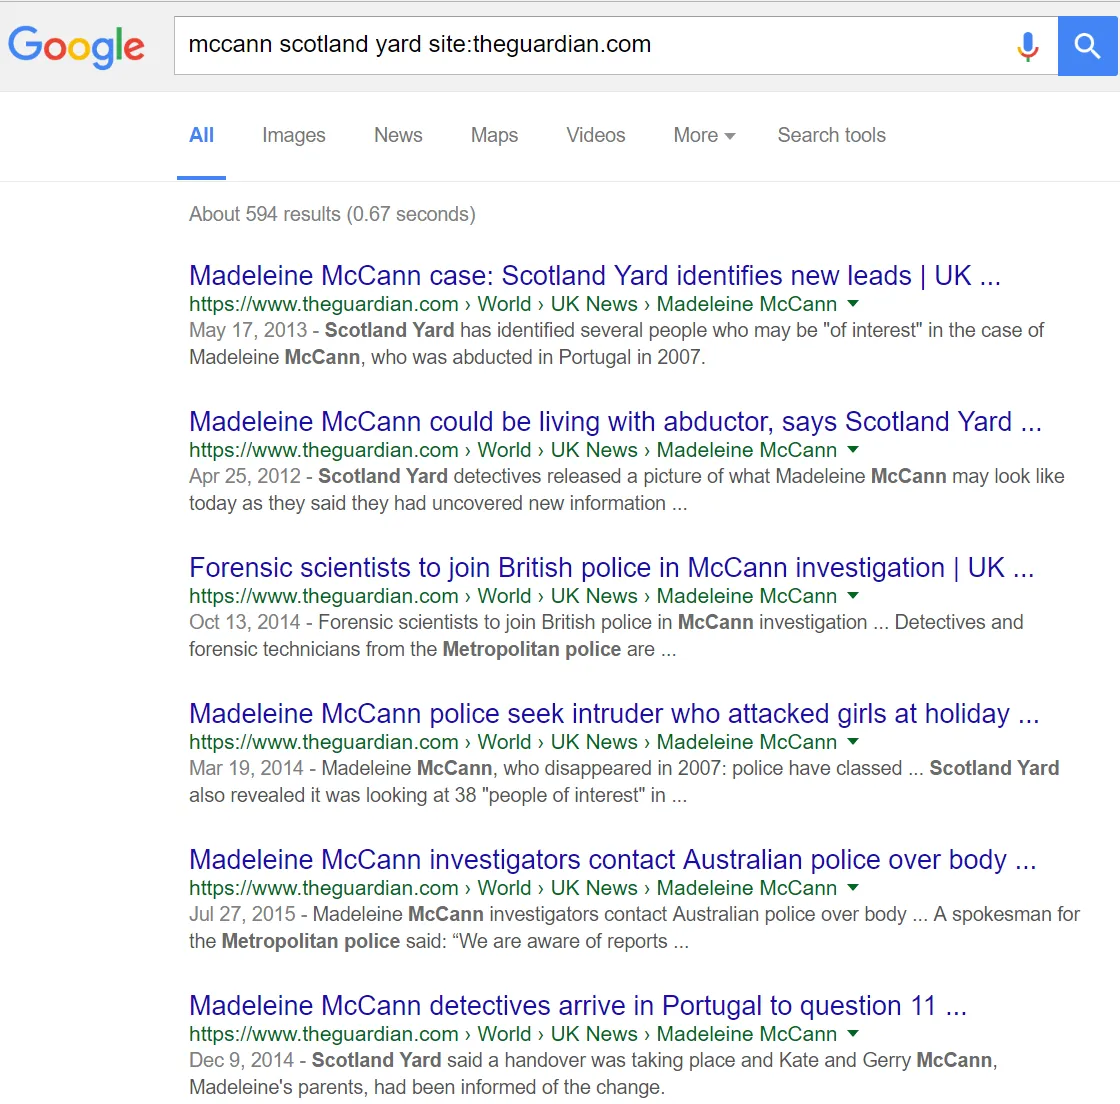Screen dimensions: 1120x1104
Task: Expand green arrow under 'Forensic scientists' result
Action: [852, 596]
